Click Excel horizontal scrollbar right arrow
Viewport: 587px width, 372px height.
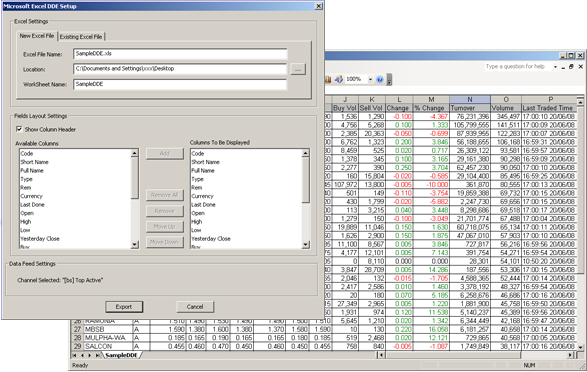click(x=571, y=355)
